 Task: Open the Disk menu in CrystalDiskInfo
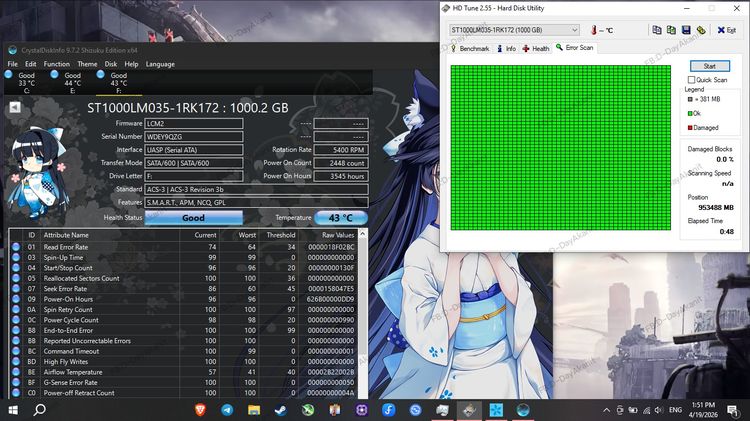coord(111,64)
